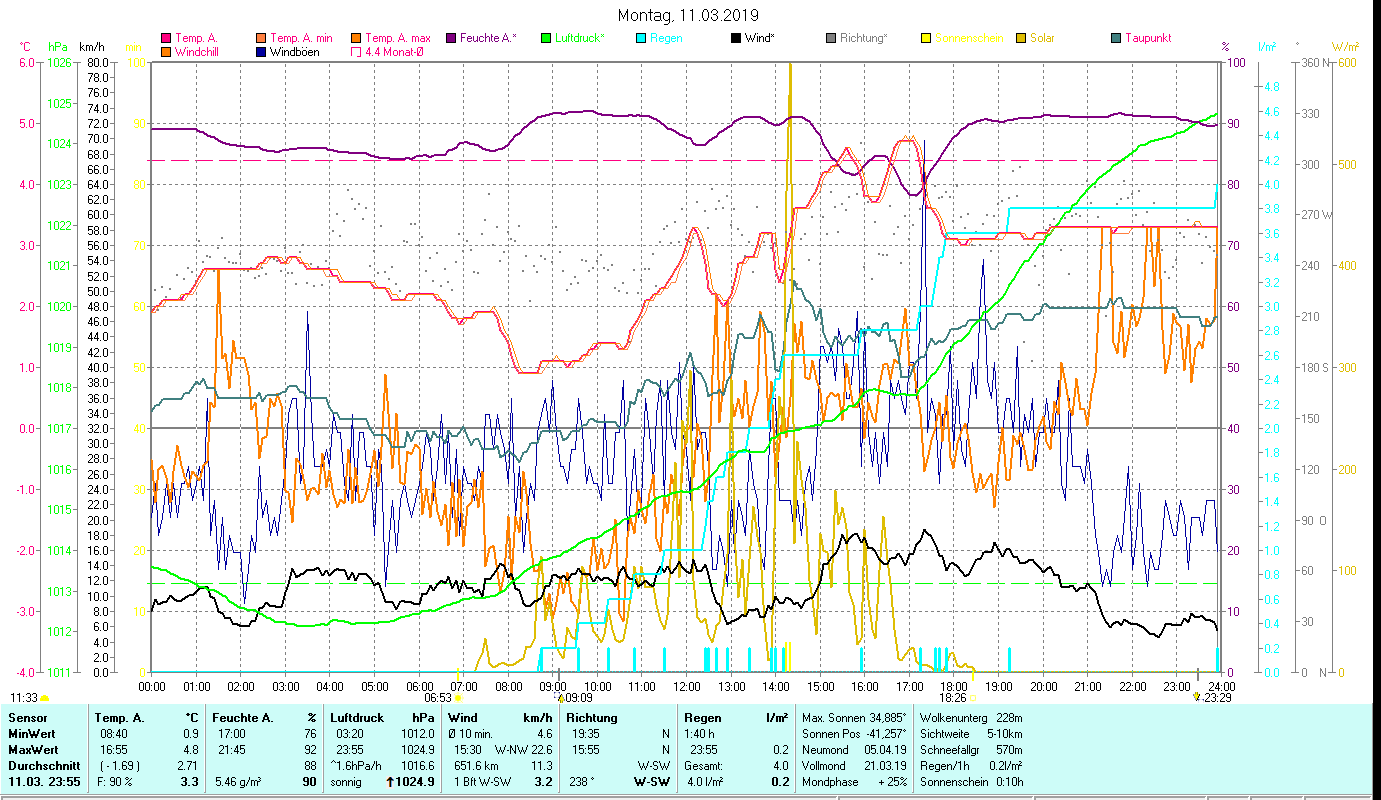The image size is (1381, 800).
Task: Click the yellow Sonnenschein legend label
Action: coord(969,39)
